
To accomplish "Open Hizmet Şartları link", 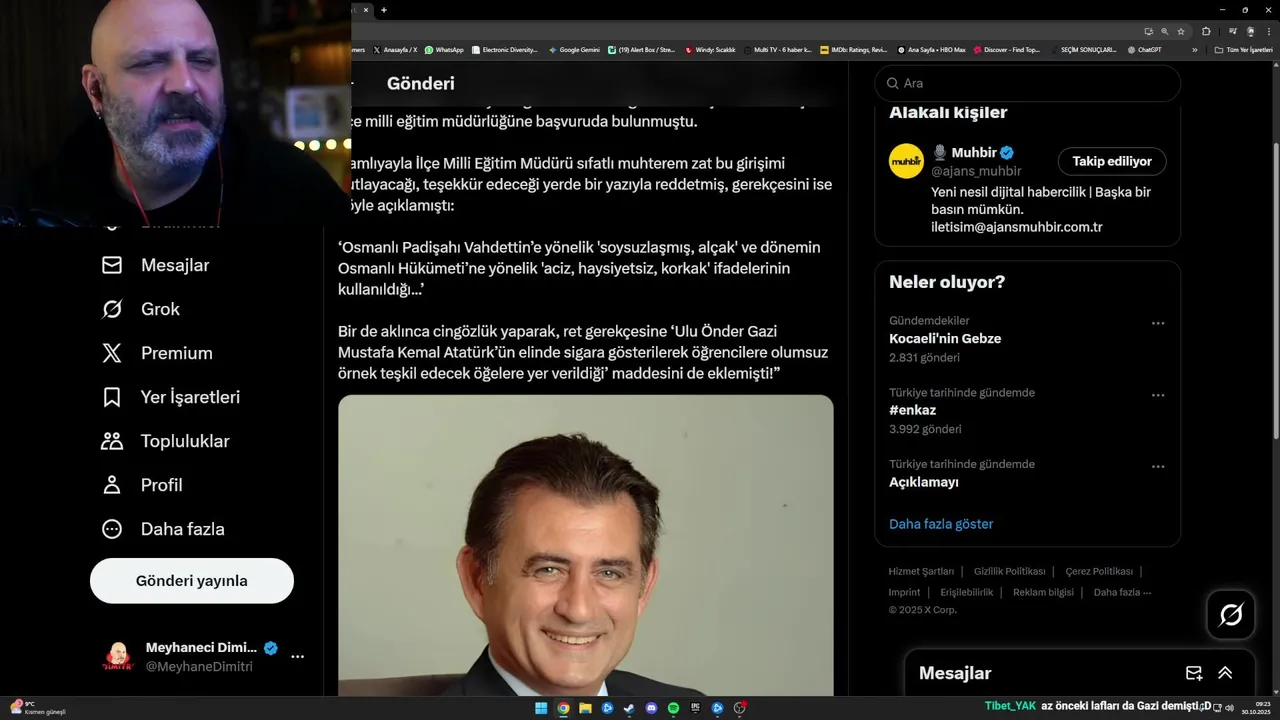I will click(x=921, y=571).
